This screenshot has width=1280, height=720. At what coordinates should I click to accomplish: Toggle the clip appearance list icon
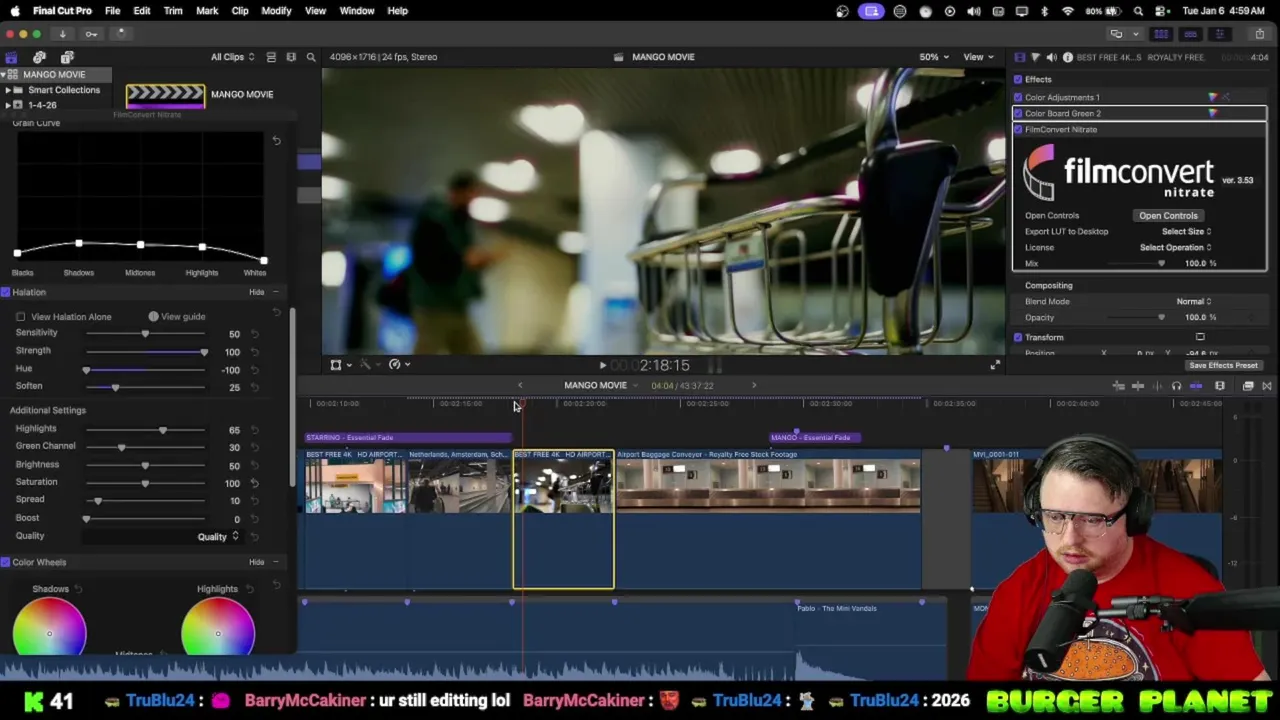click(272, 57)
